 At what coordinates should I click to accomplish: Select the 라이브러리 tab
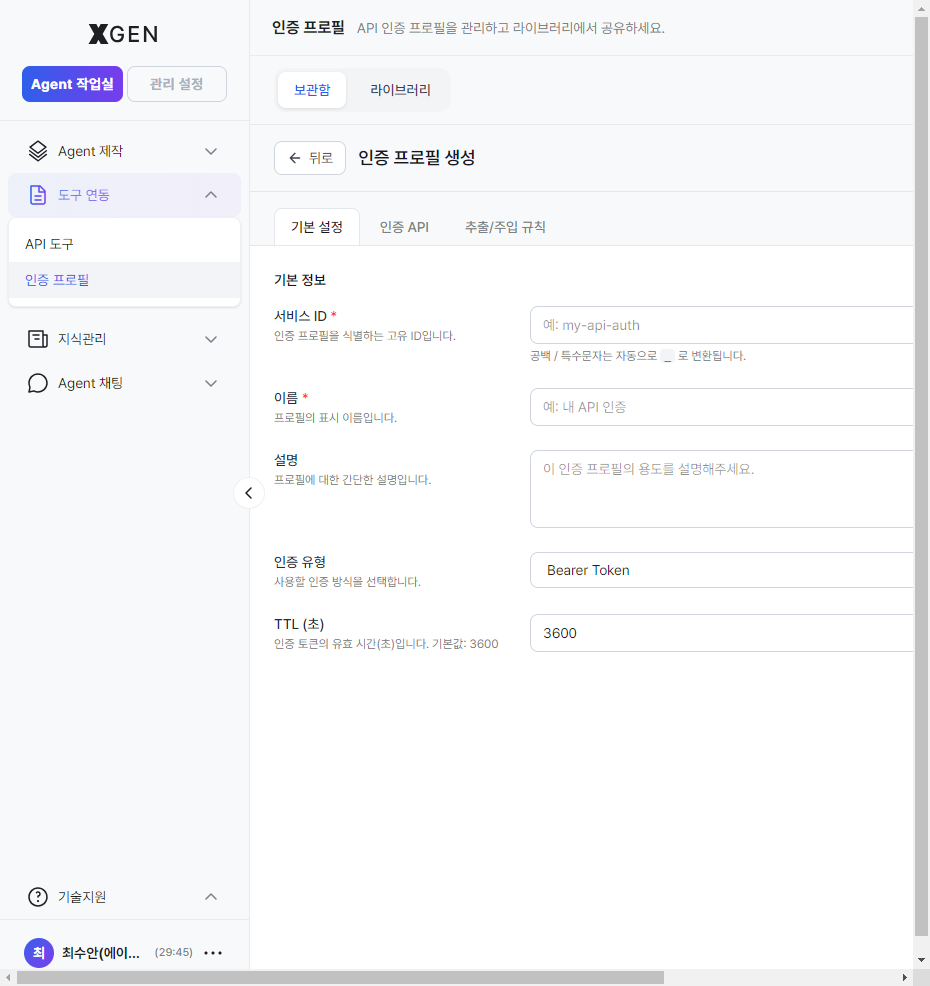click(400, 90)
